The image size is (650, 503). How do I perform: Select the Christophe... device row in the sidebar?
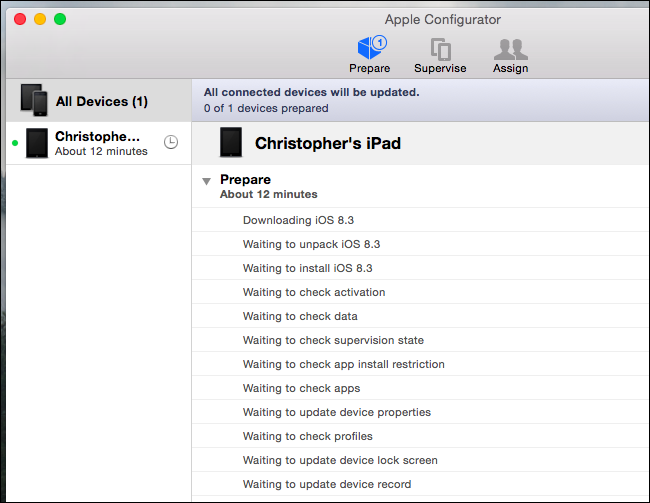pyautogui.click(x=99, y=143)
